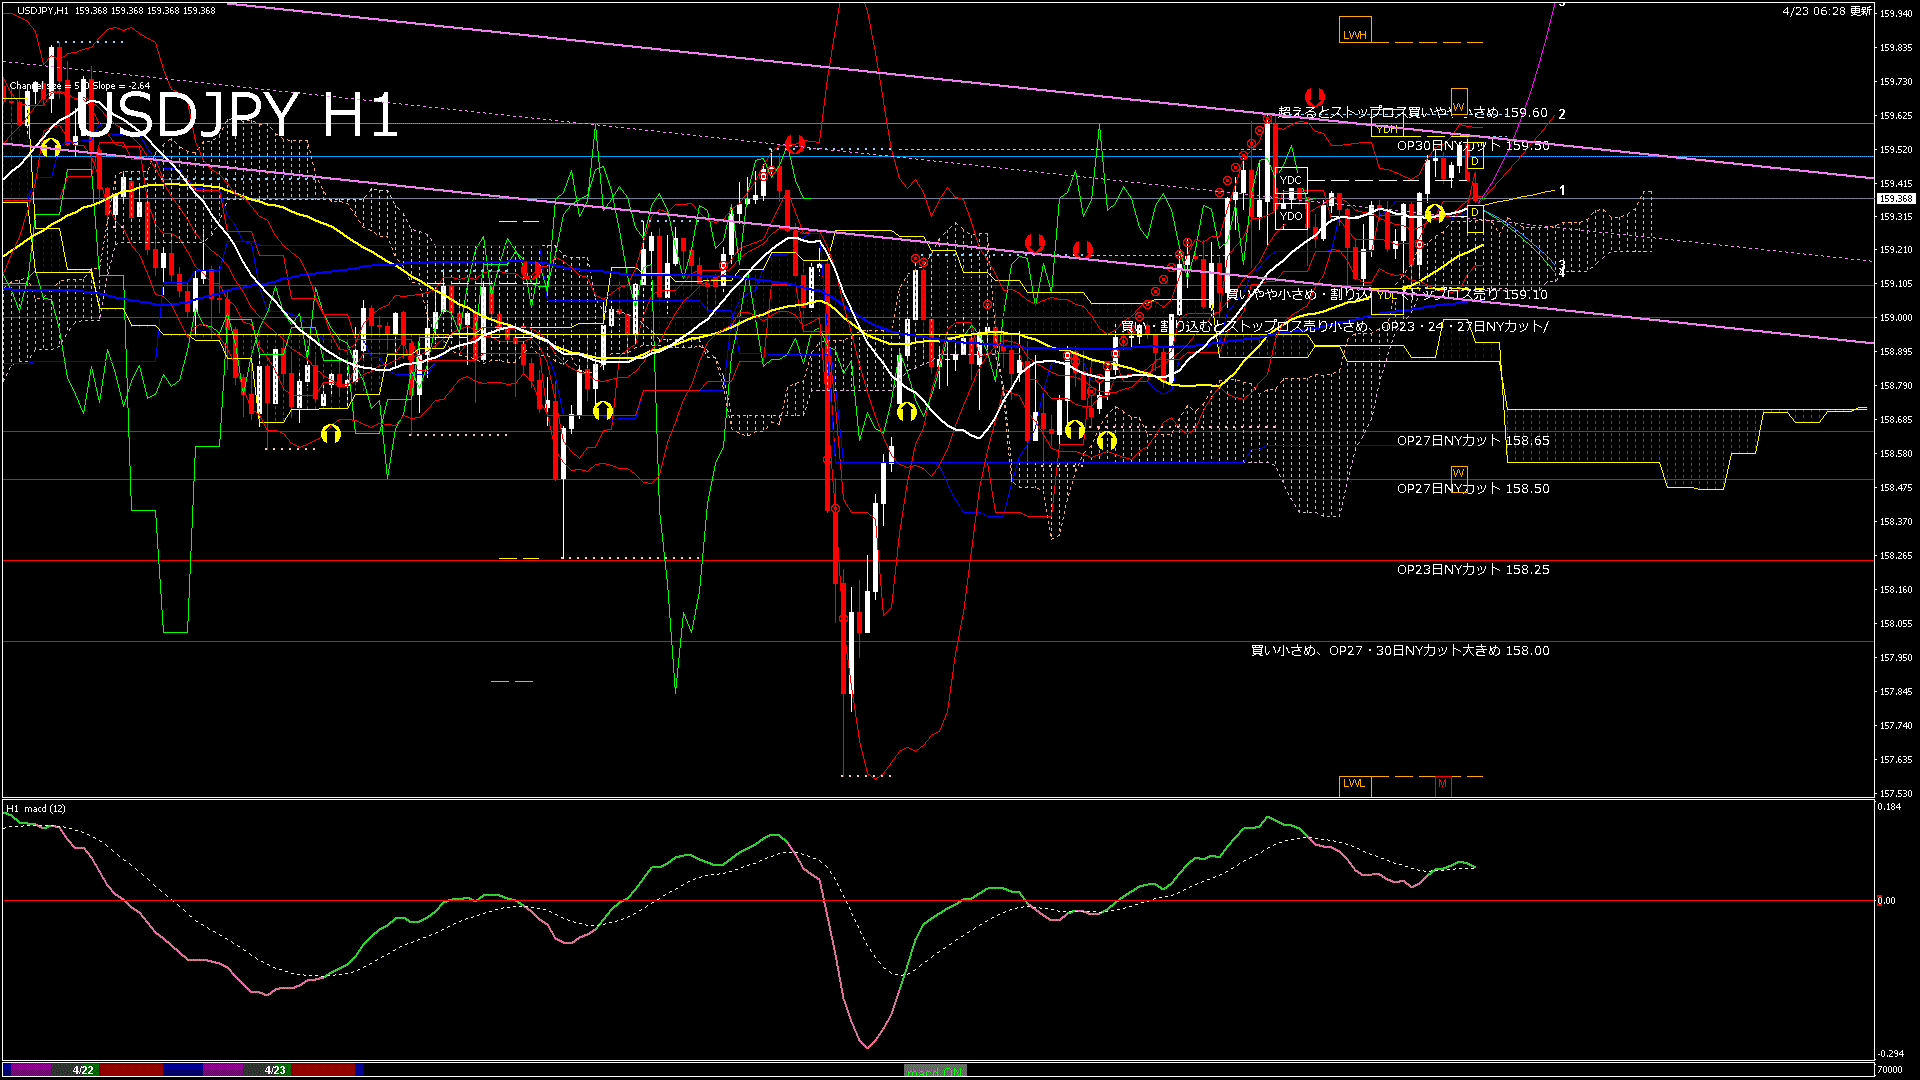Image resolution: width=1920 pixels, height=1080 pixels.
Task: Click the orange LWL label box
Action: point(1354,784)
